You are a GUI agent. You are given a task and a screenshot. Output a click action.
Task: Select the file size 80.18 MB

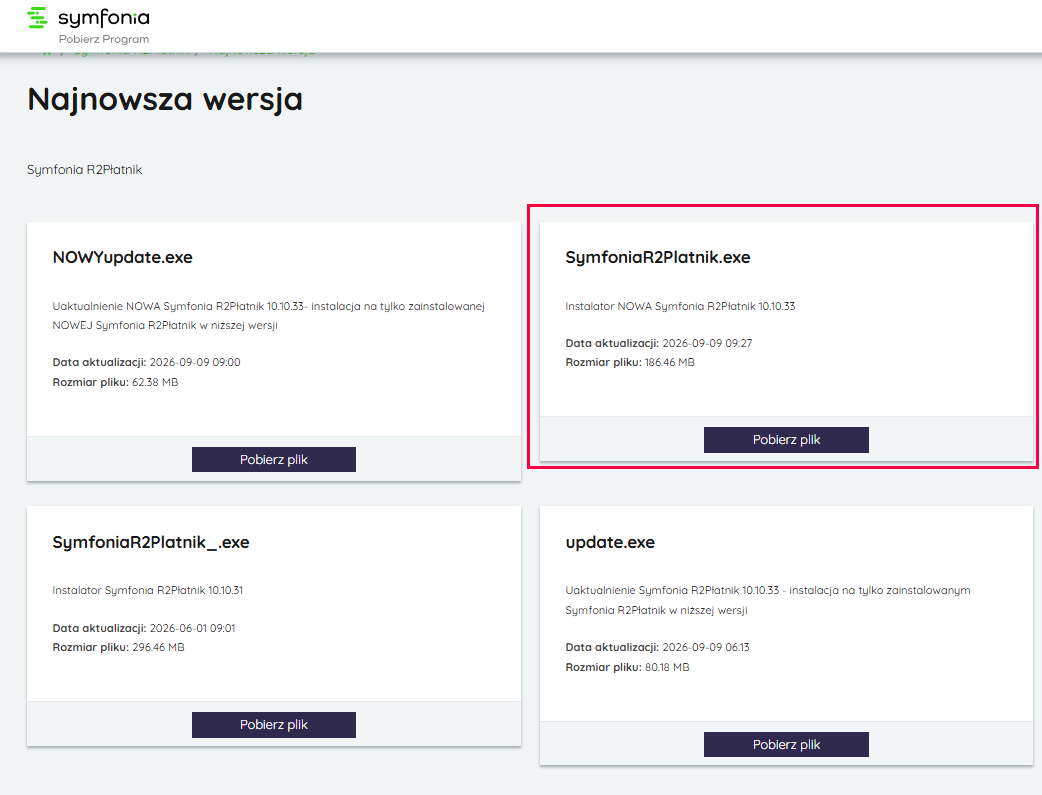coord(667,667)
